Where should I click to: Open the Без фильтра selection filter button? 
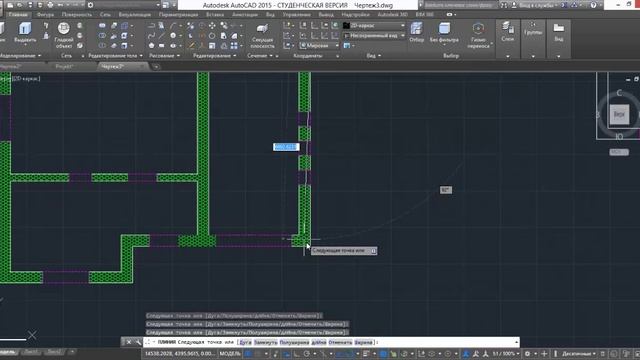(444, 32)
